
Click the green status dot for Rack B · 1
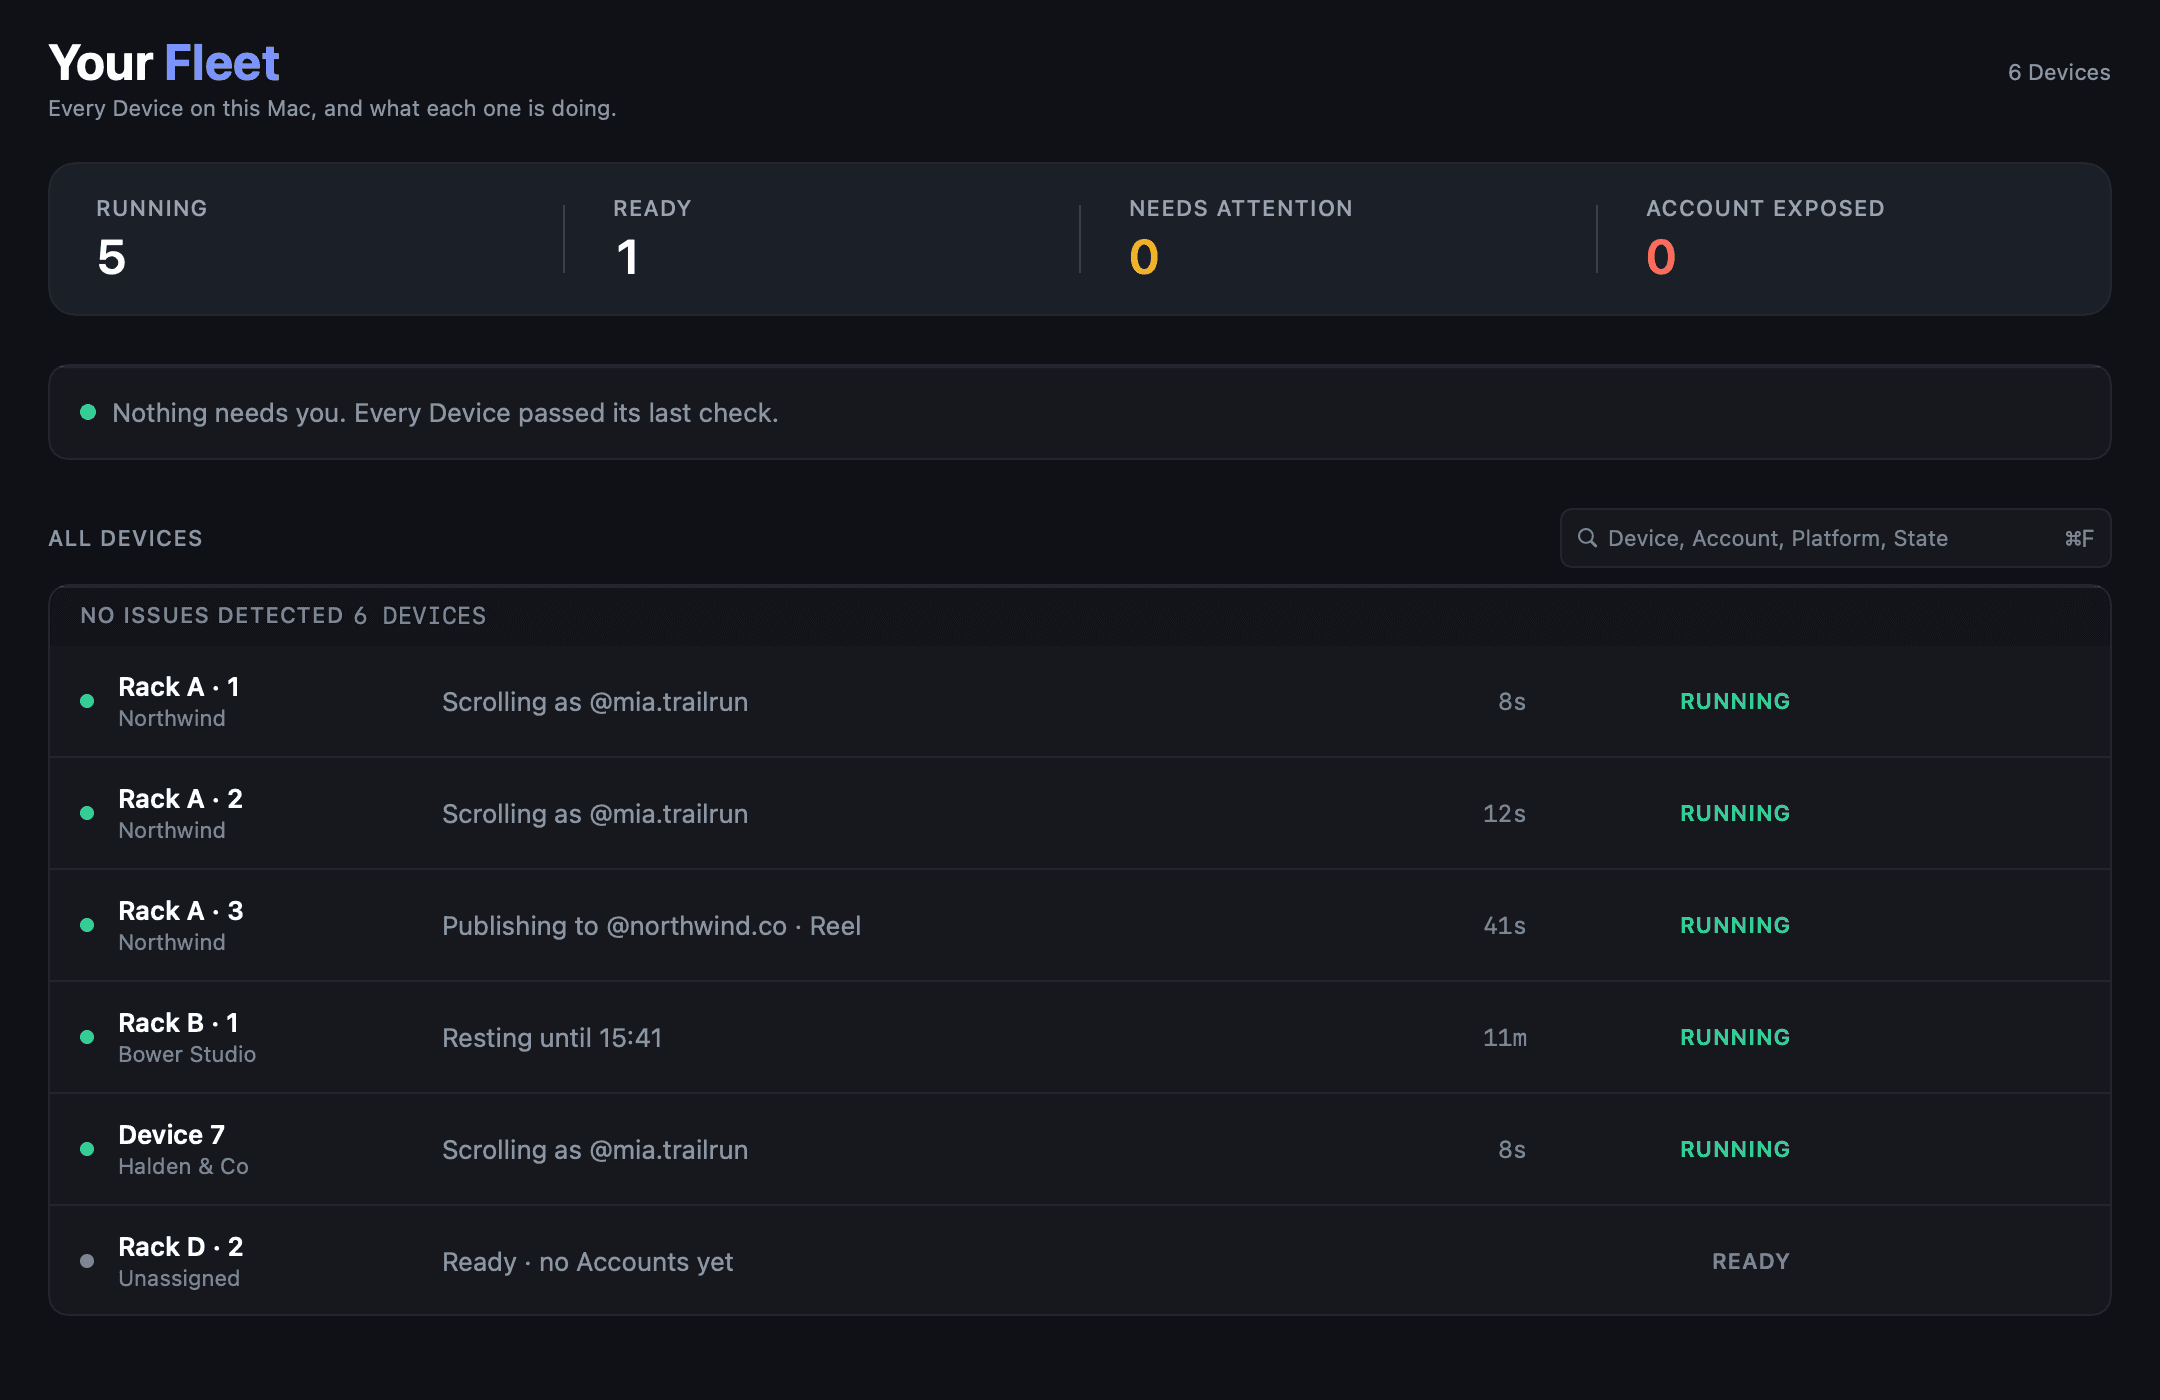[x=87, y=1037]
